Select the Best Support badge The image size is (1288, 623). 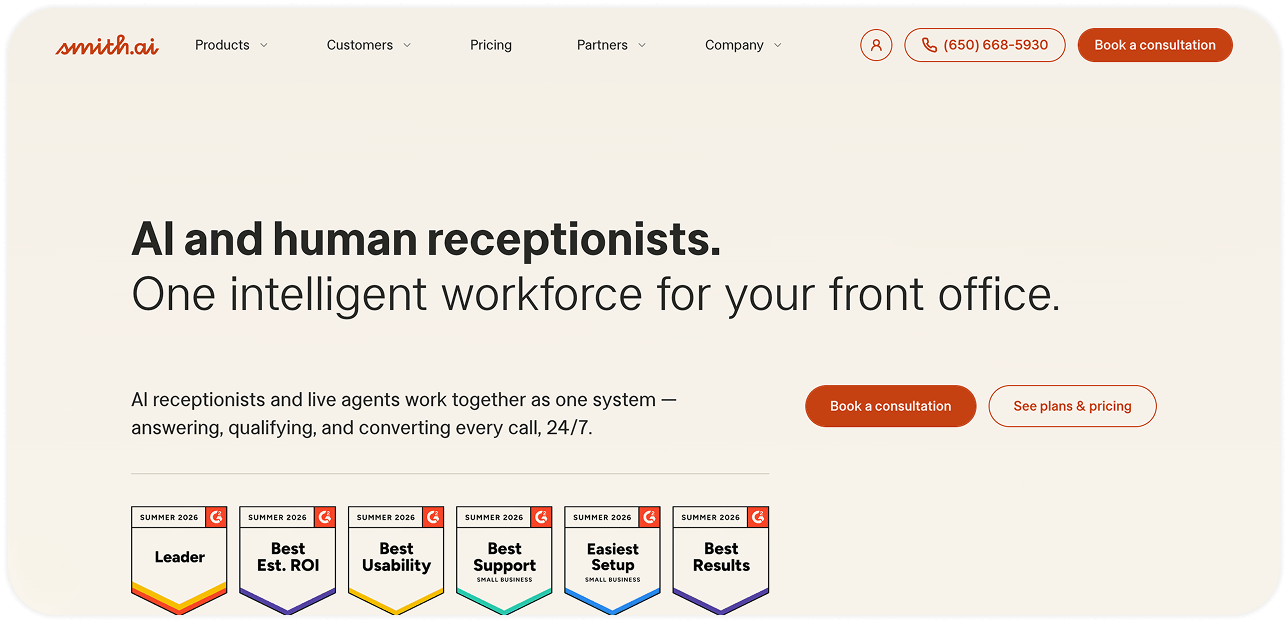click(x=504, y=560)
